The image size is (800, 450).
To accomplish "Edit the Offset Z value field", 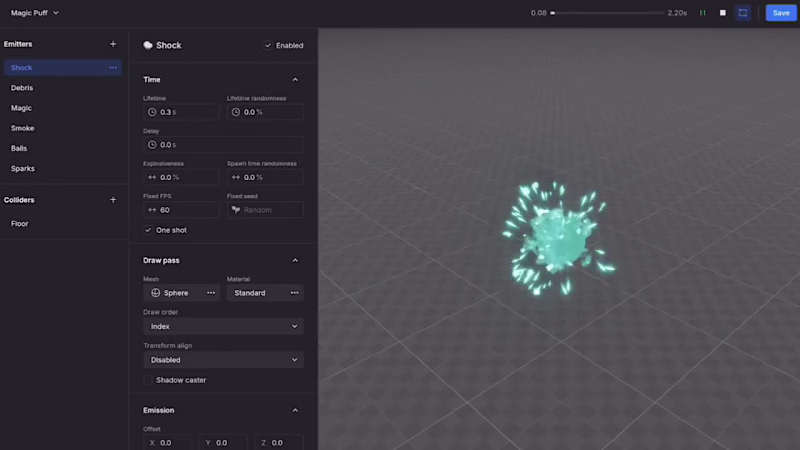I will pos(279,442).
